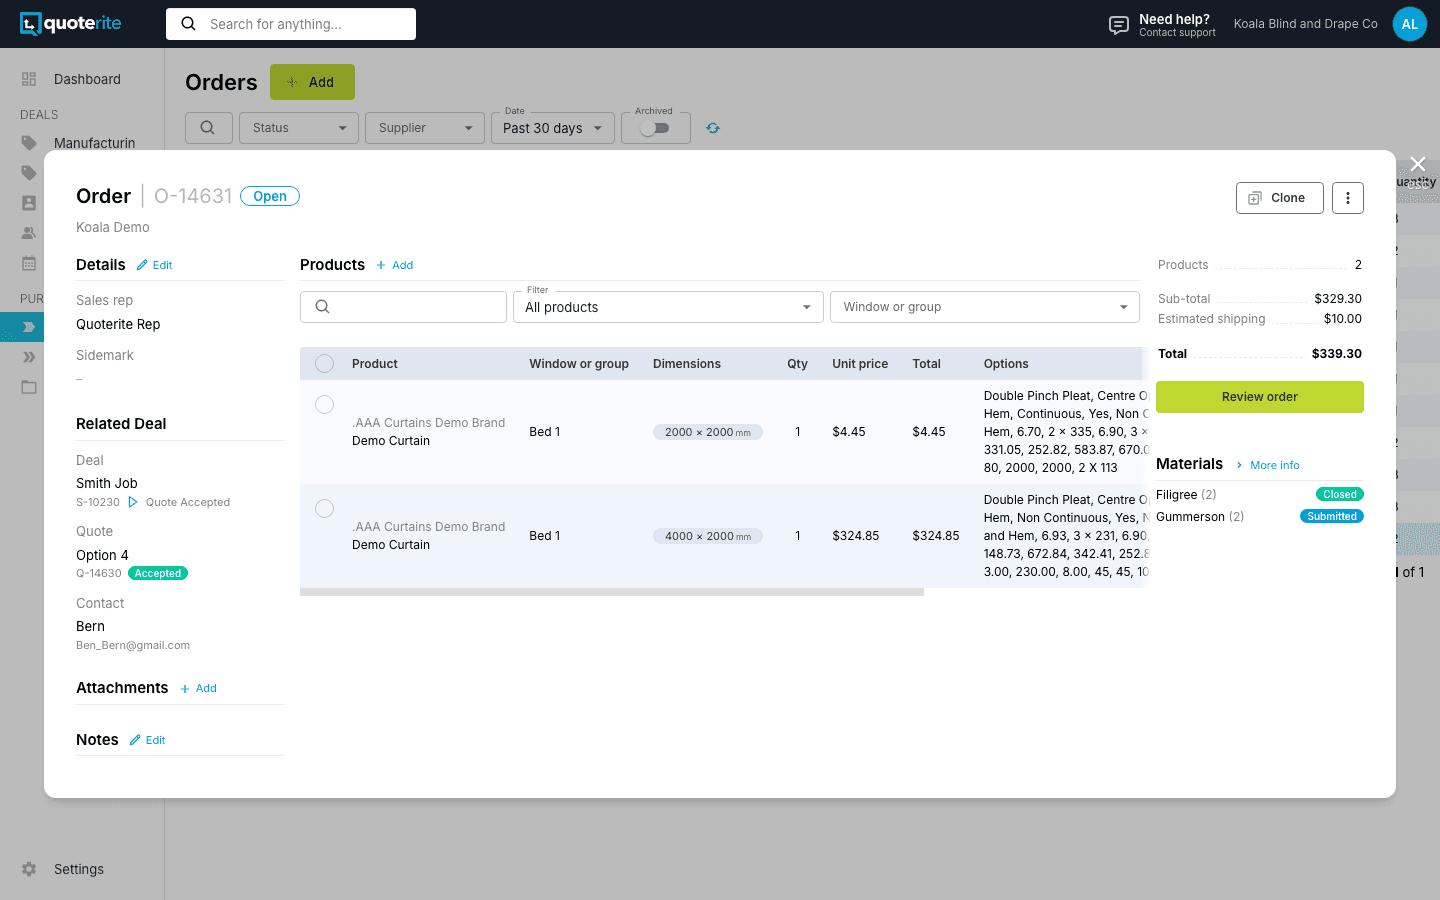Click the people icon in sidebar
Viewport: 1440px width, 900px height.
point(29,233)
